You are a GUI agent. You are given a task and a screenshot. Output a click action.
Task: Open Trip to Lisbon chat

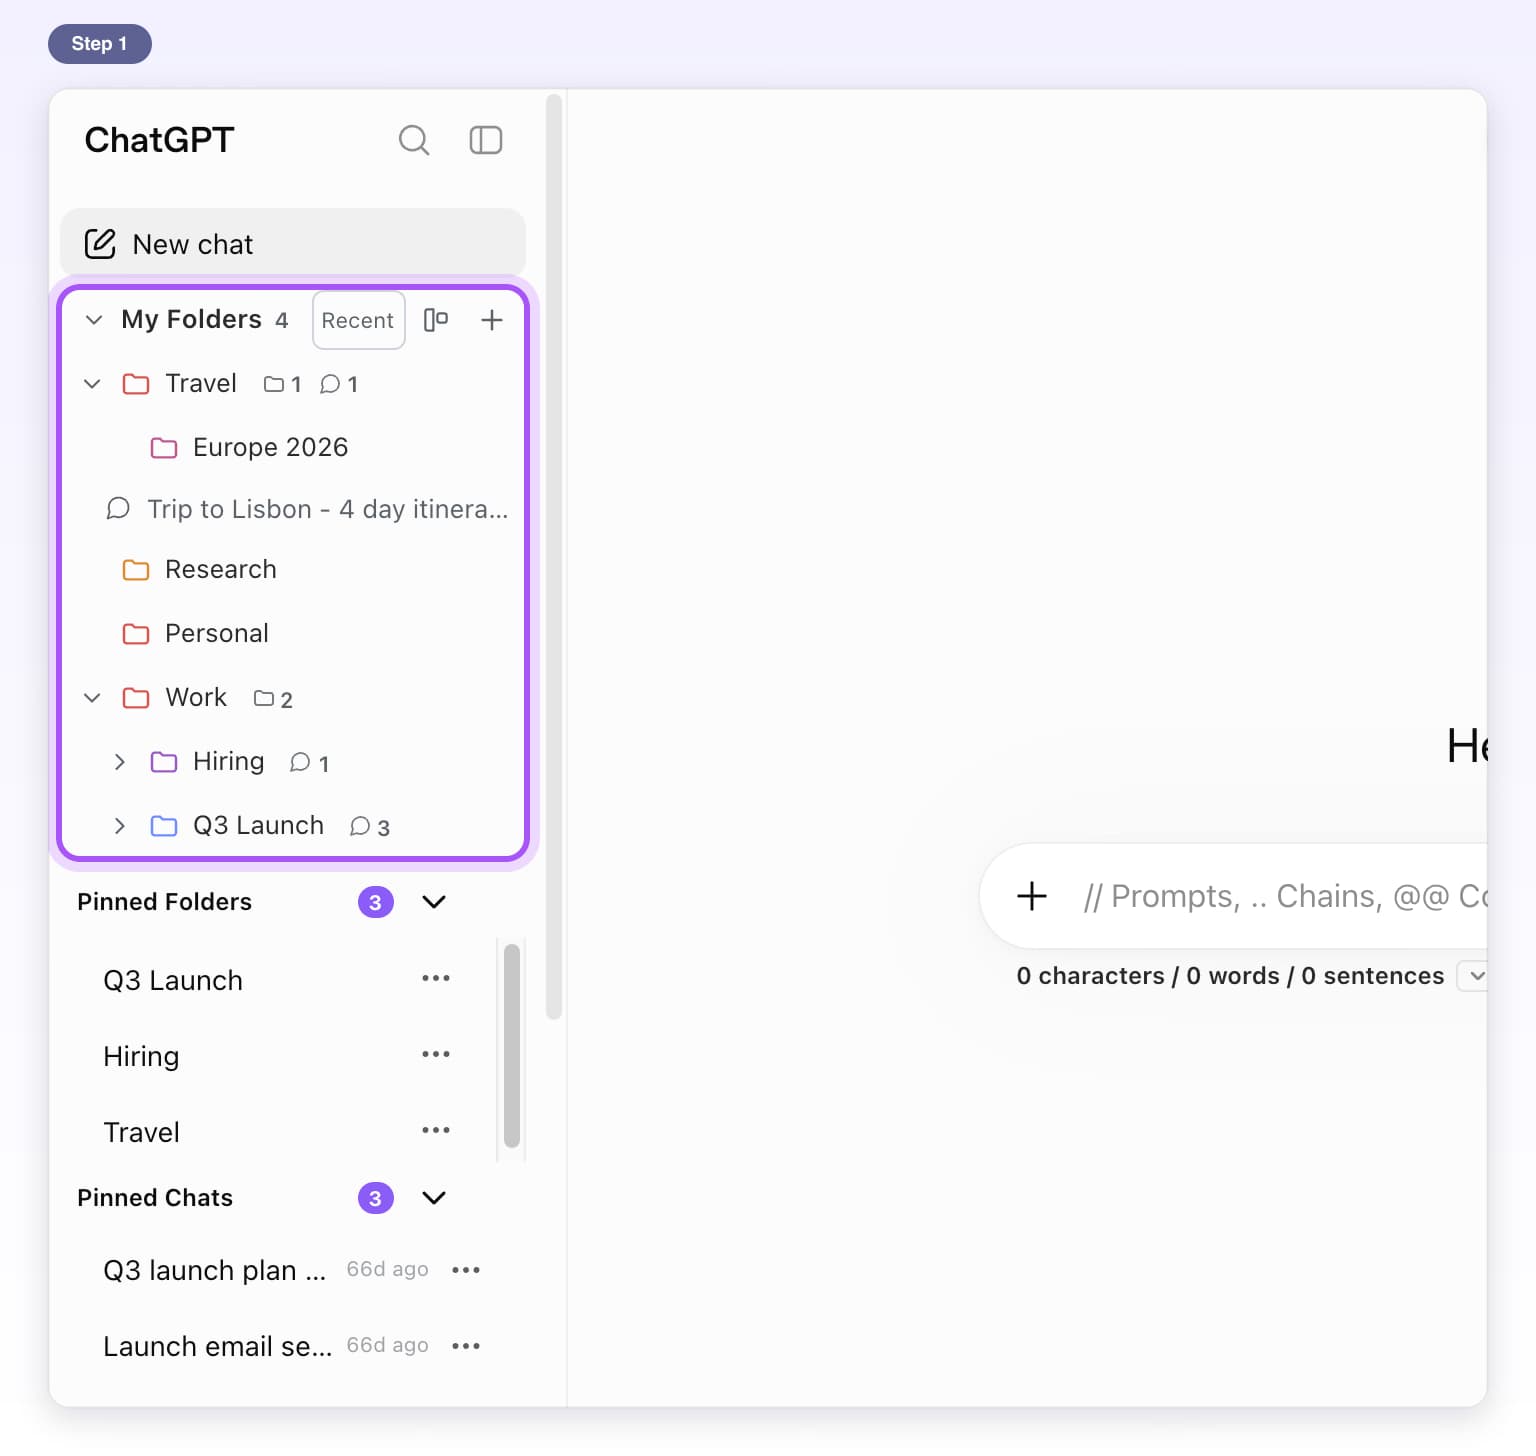(x=308, y=509)
